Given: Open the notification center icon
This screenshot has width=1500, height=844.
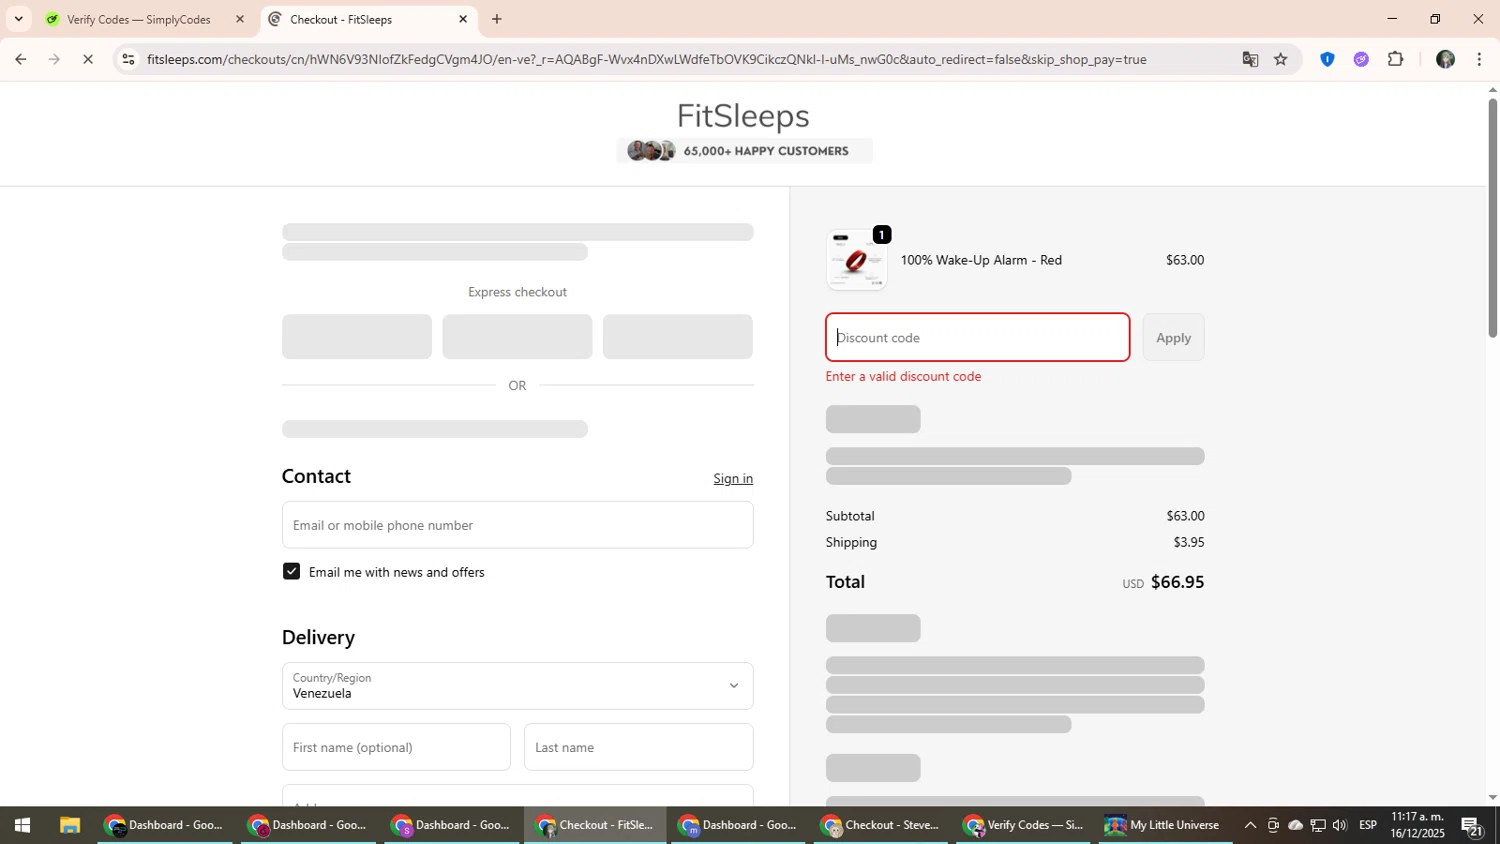Looking at the screenshot, I should (1472, 826).
